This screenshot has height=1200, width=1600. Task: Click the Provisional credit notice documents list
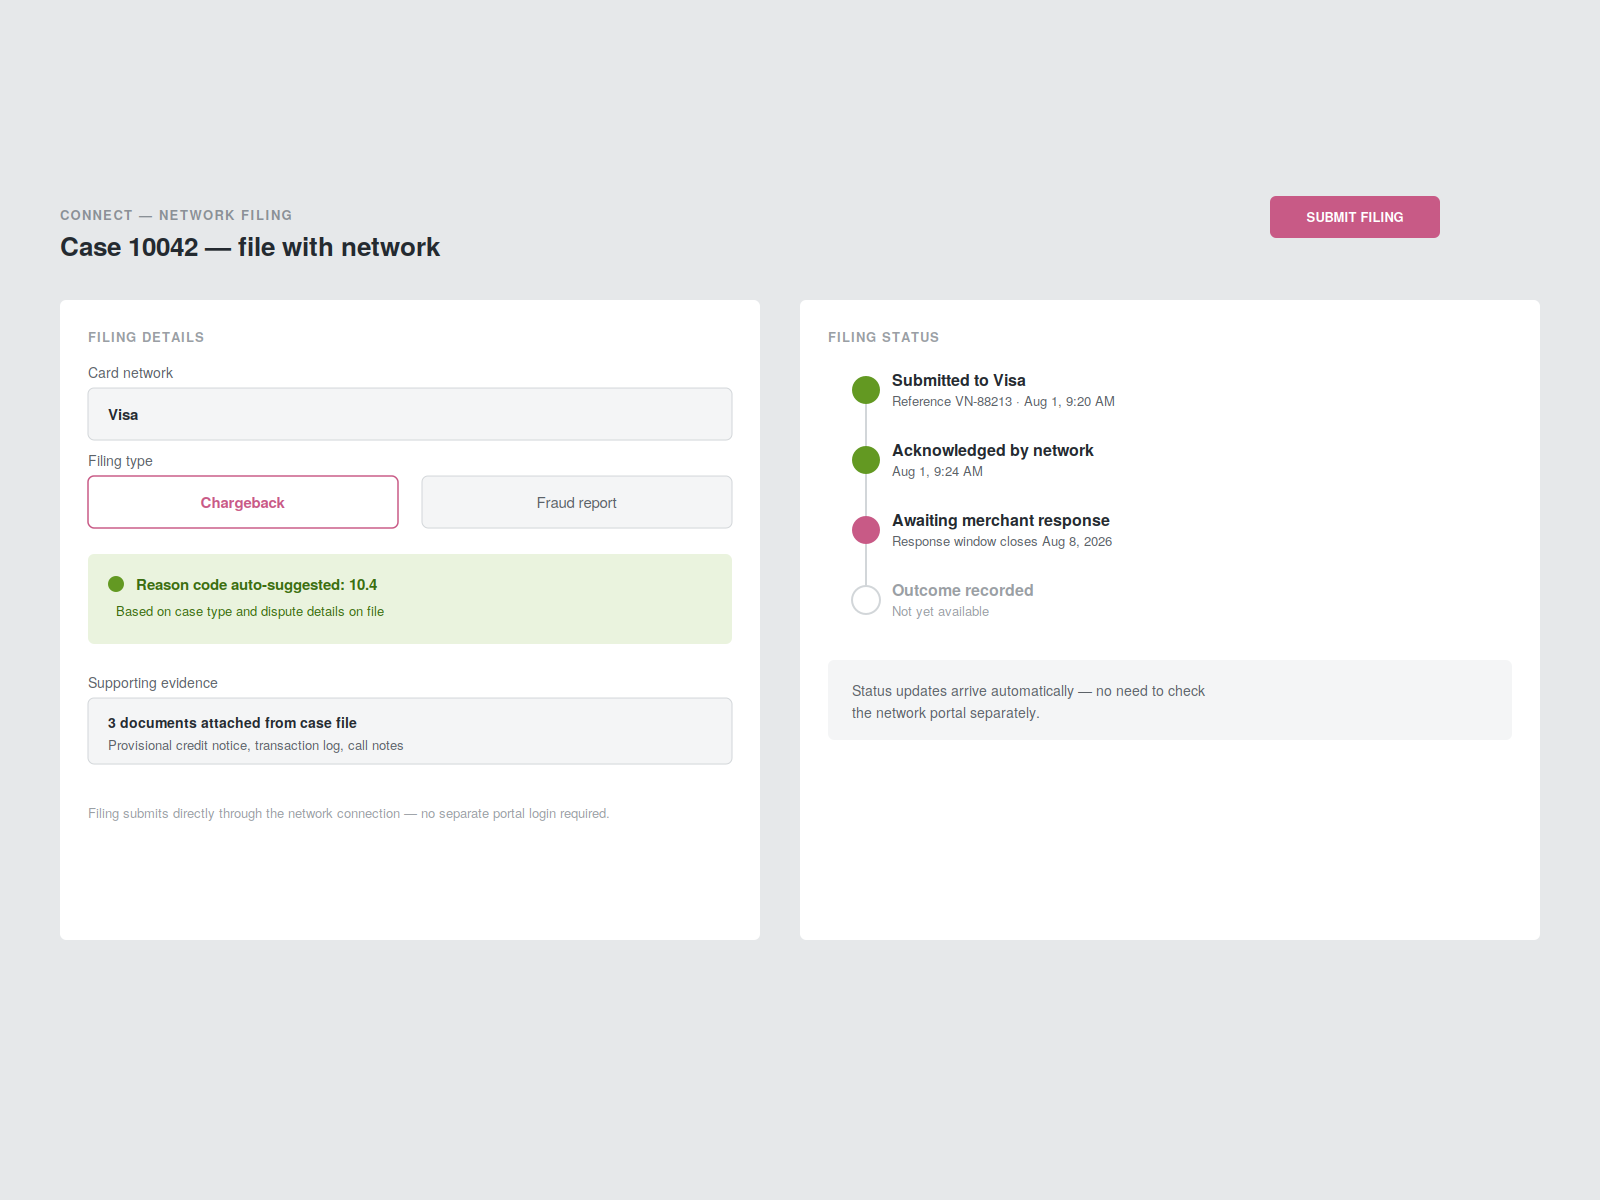pos(256,746)
